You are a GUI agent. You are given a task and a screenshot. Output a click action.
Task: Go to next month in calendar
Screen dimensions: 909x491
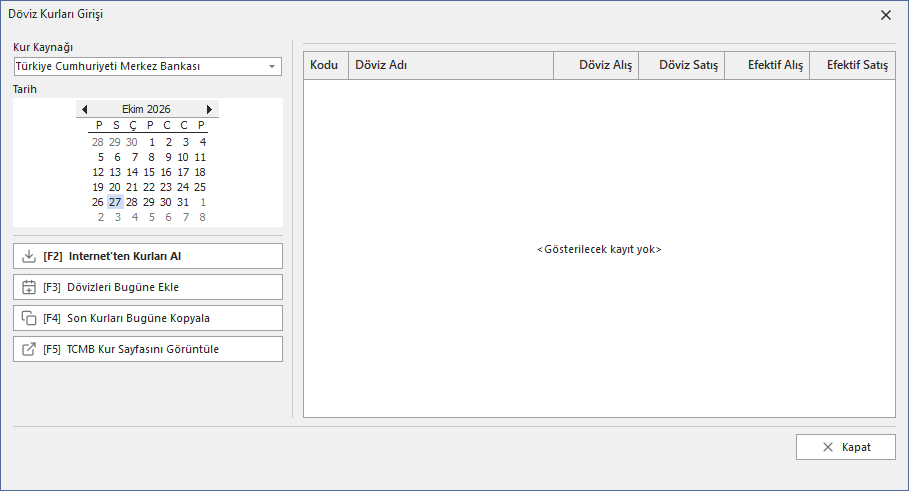coord(209,109)
